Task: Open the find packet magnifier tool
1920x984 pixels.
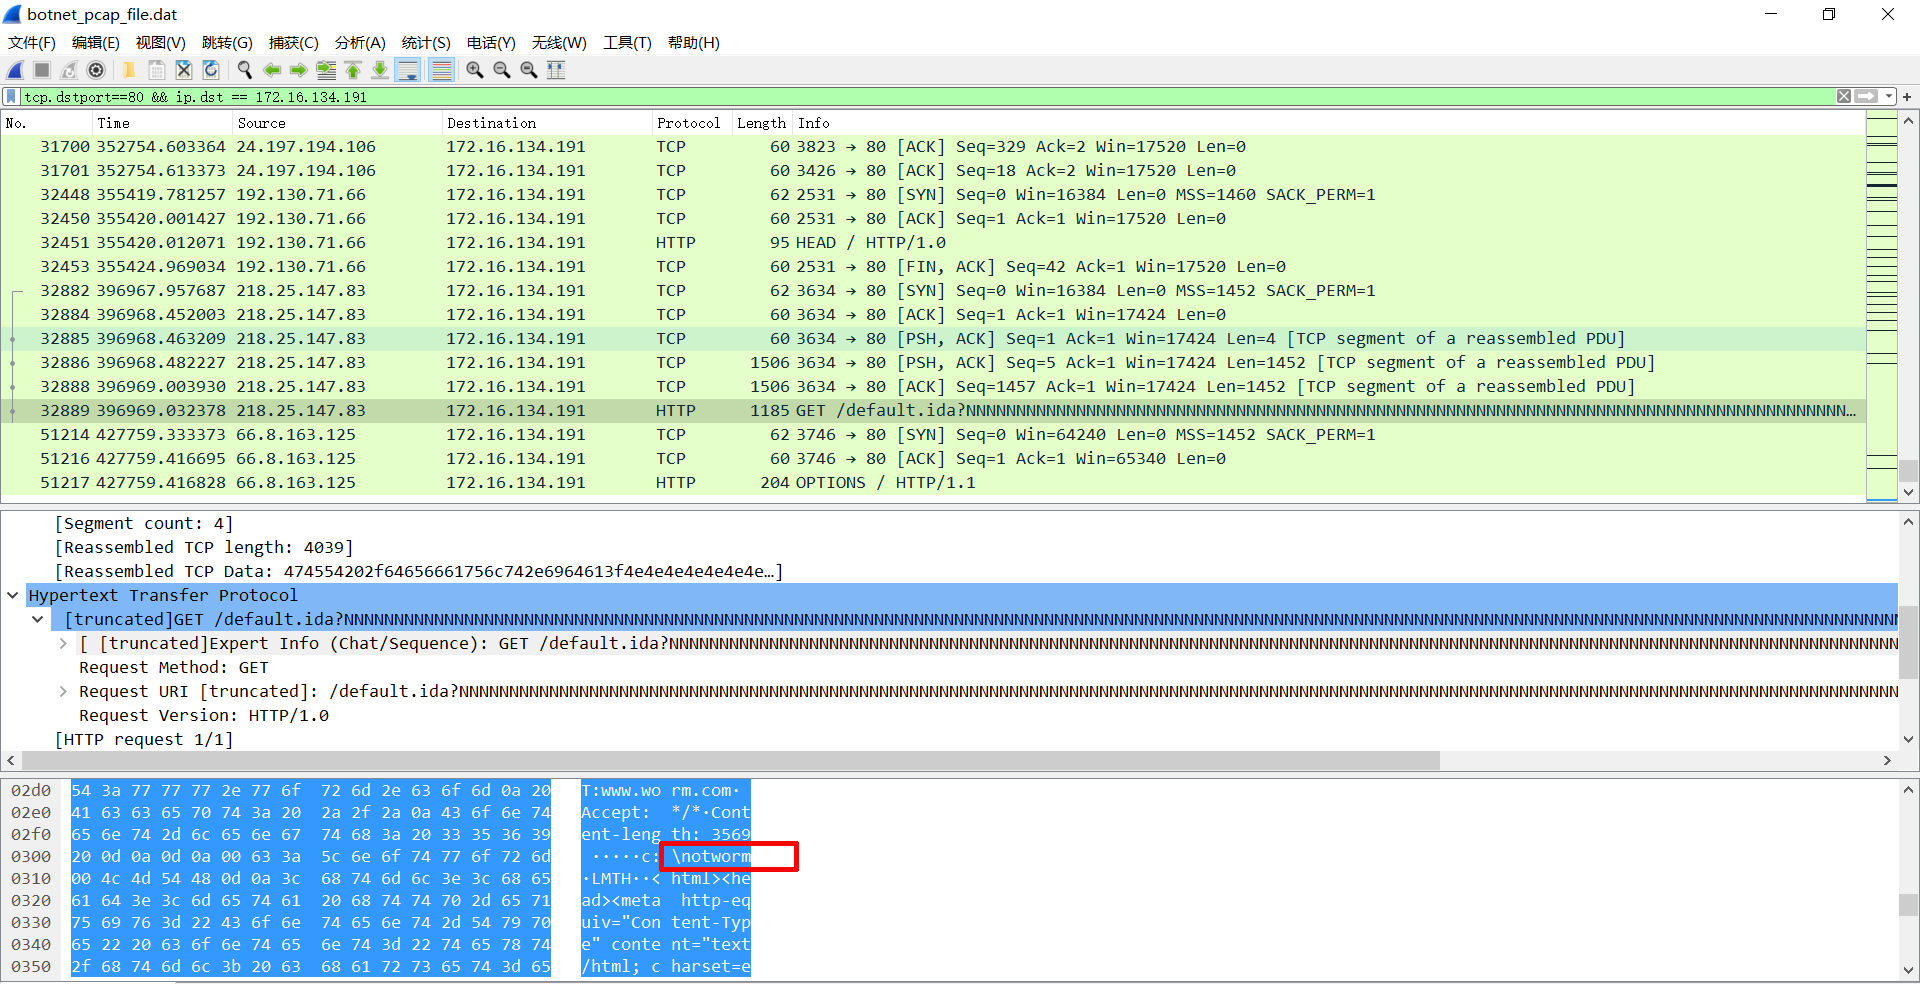Action: [x=244, y=70]
